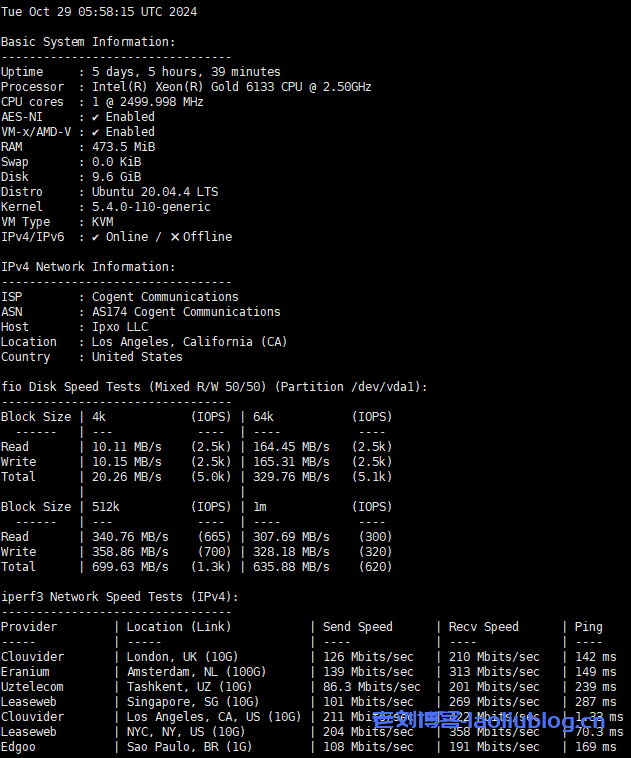This screenshot has height=758, width=631.
Task: Select the Basic System Information heading
Action: [87, 42]
